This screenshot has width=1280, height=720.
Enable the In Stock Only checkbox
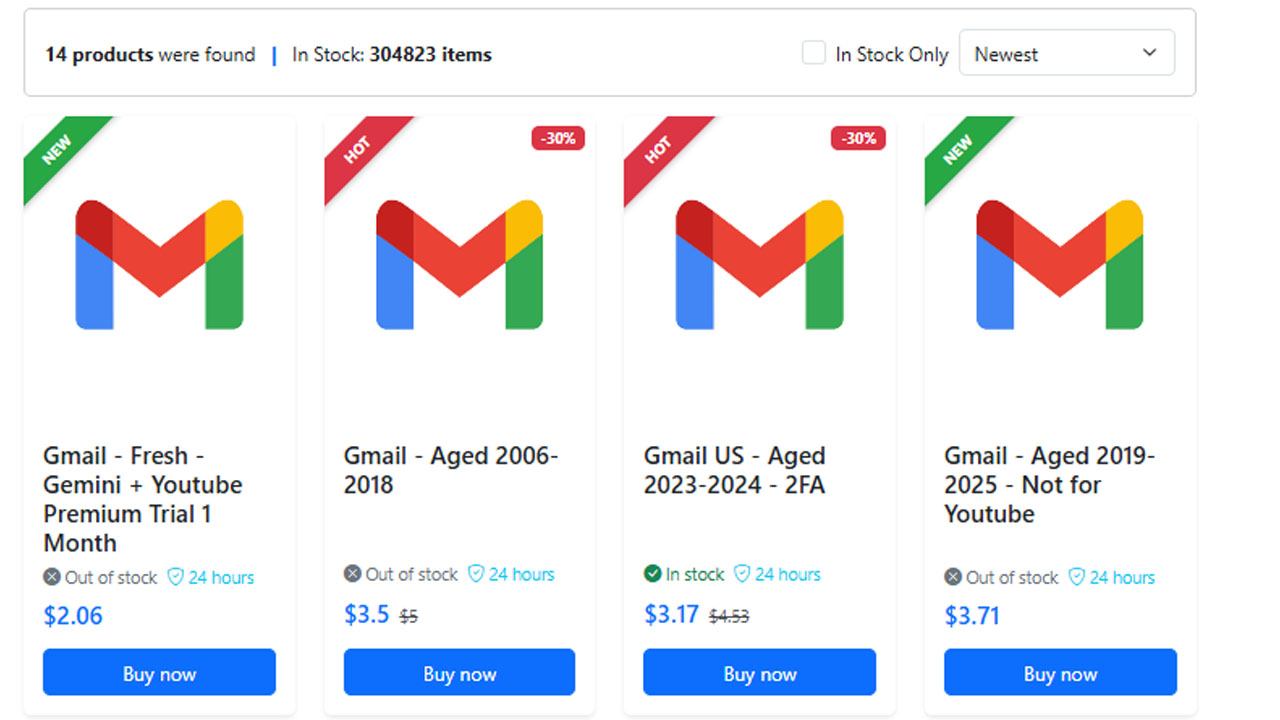pyautogui.click(x=814, y=53)
